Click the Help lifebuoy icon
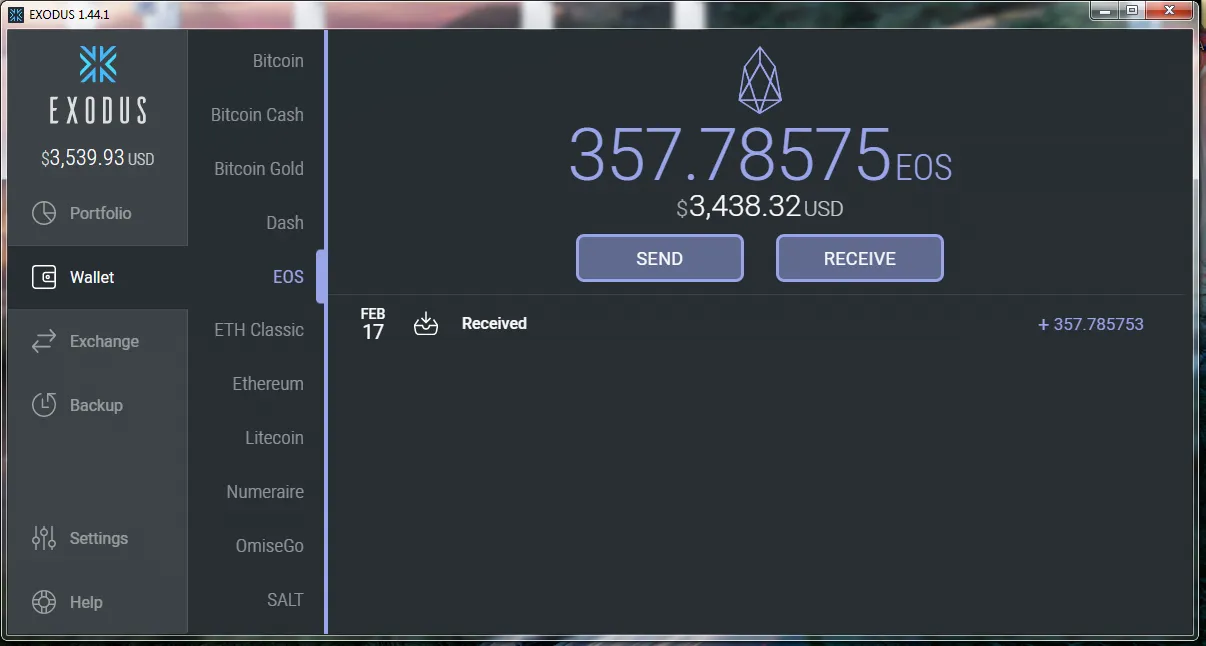 pyautogui.click(x=43, y=602)
